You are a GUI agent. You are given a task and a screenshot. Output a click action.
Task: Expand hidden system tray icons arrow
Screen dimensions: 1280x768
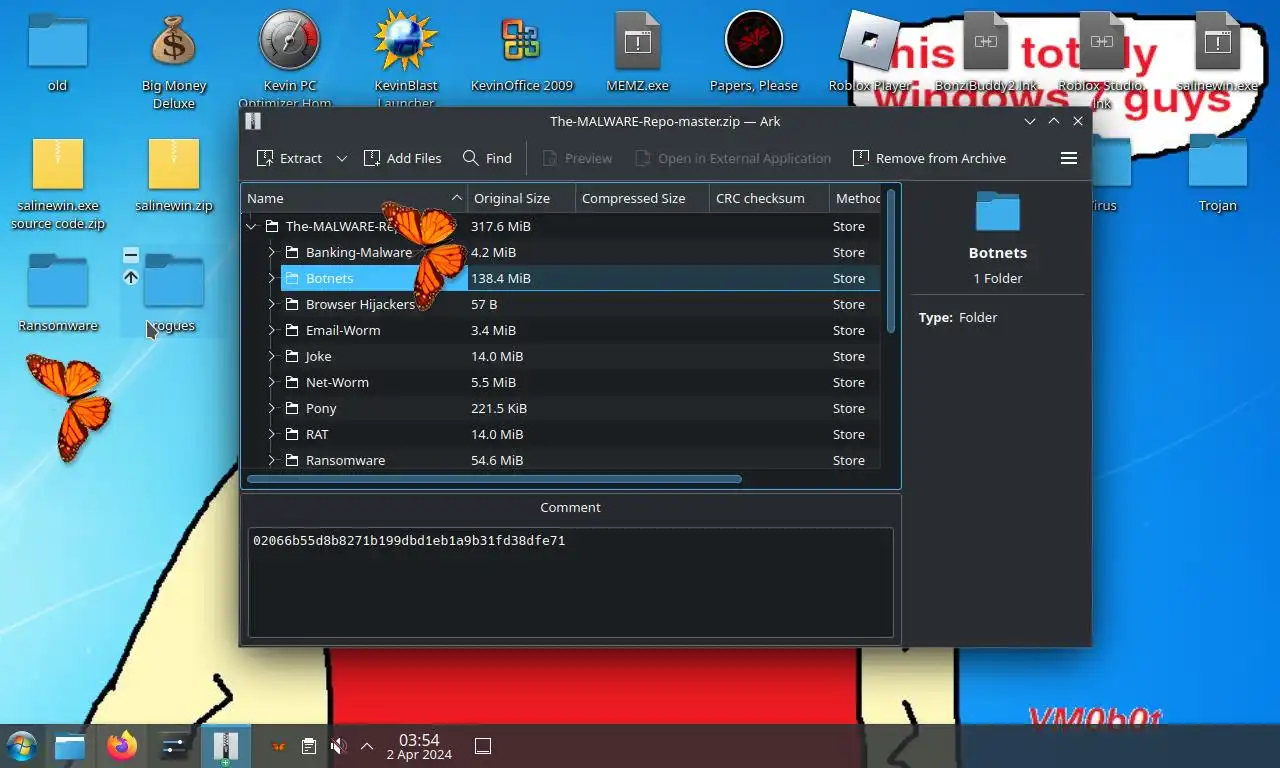pos(367,746)
